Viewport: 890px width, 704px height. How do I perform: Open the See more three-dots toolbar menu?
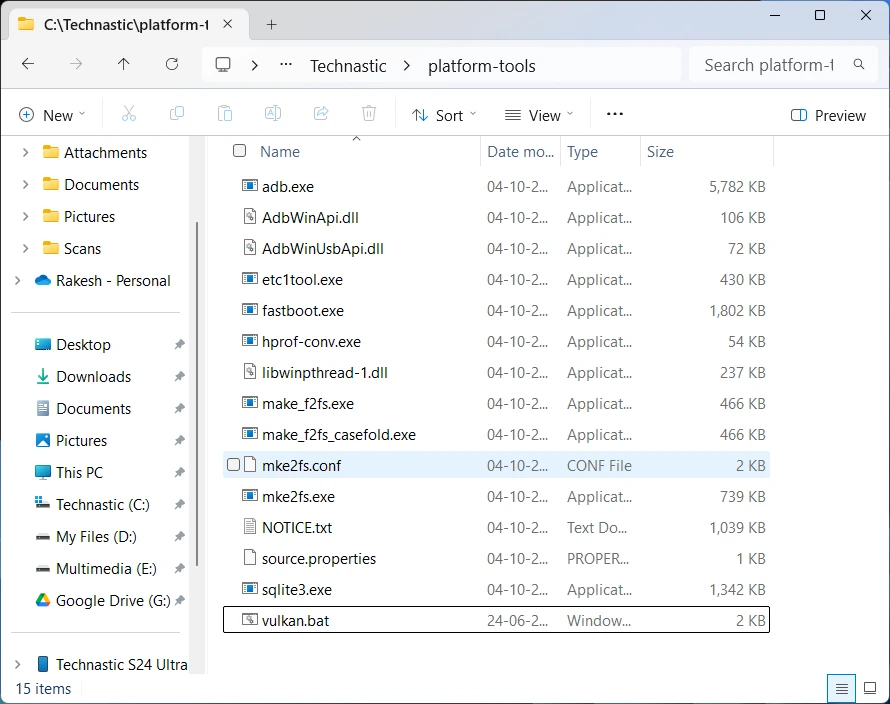coord(615,114)
